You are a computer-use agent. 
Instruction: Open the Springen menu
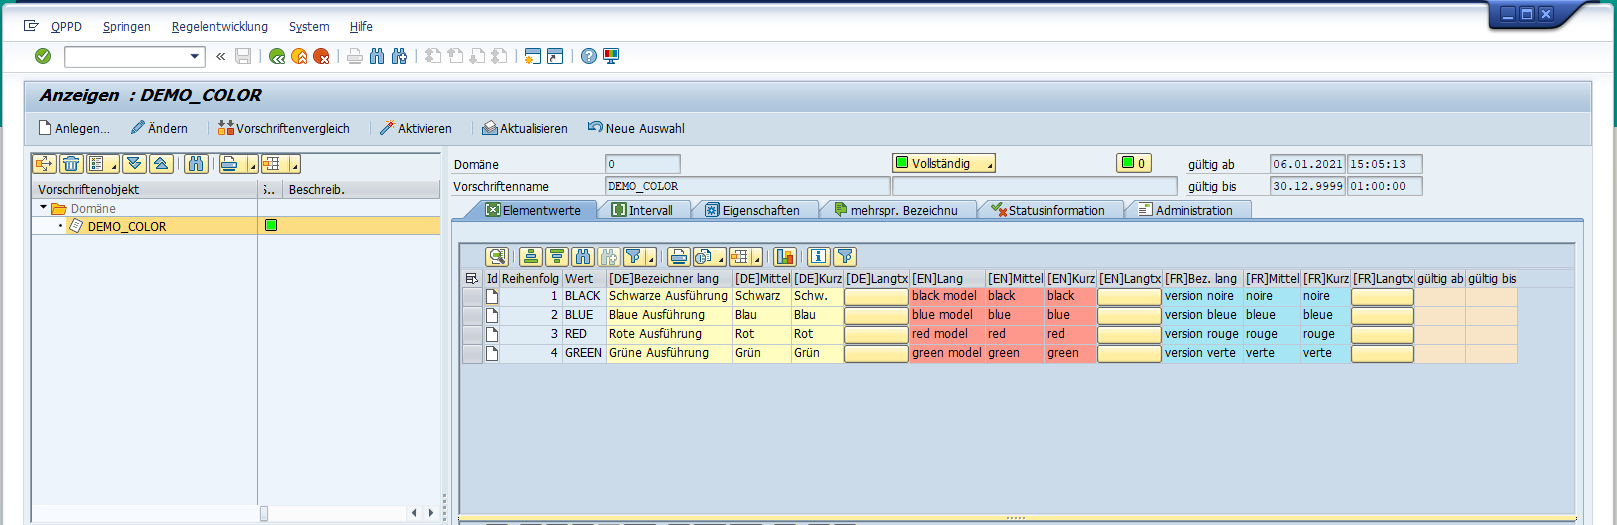click(127, 27)
